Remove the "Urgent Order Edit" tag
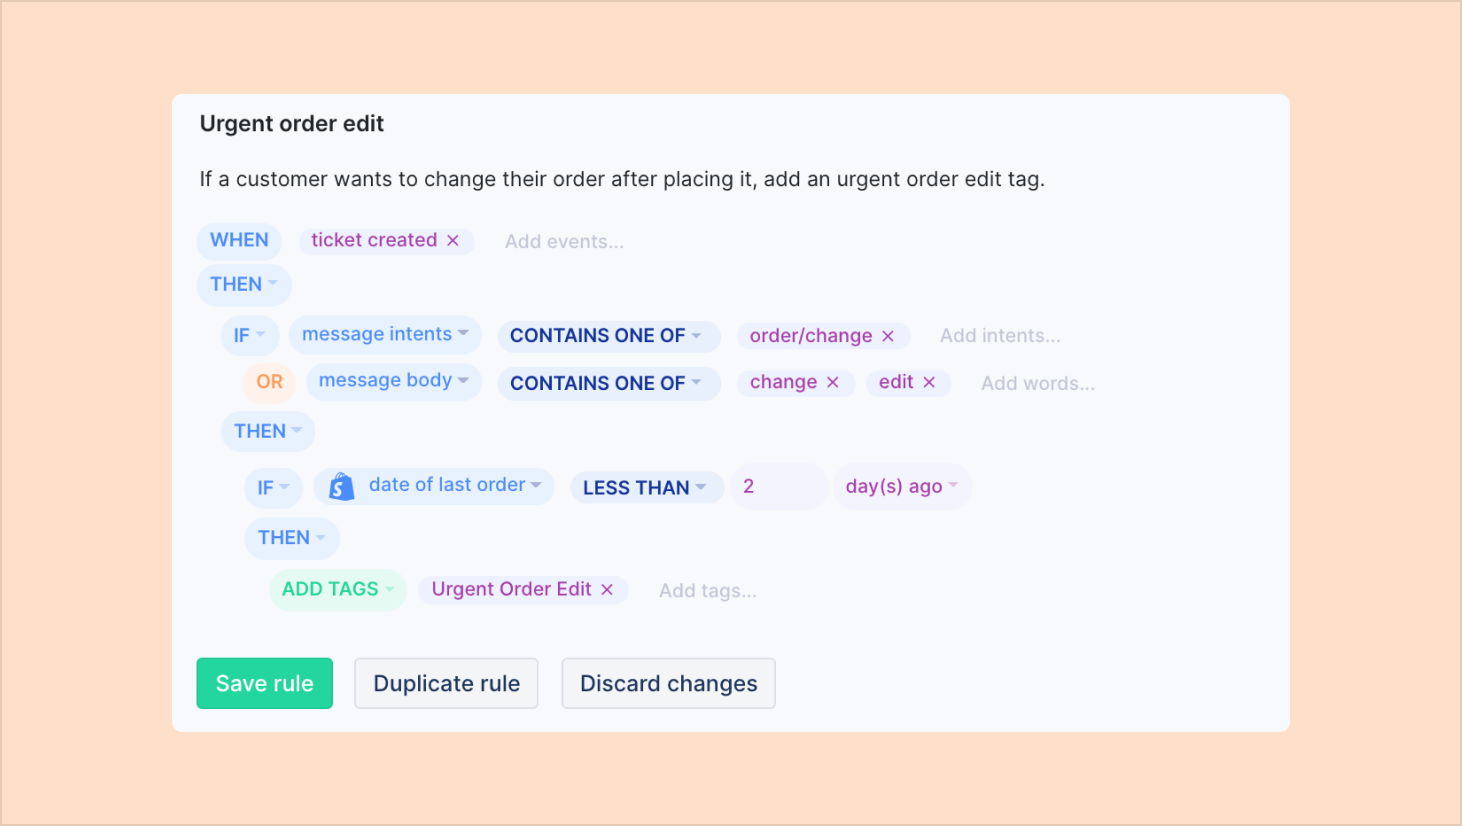 [x=607, y=590]
